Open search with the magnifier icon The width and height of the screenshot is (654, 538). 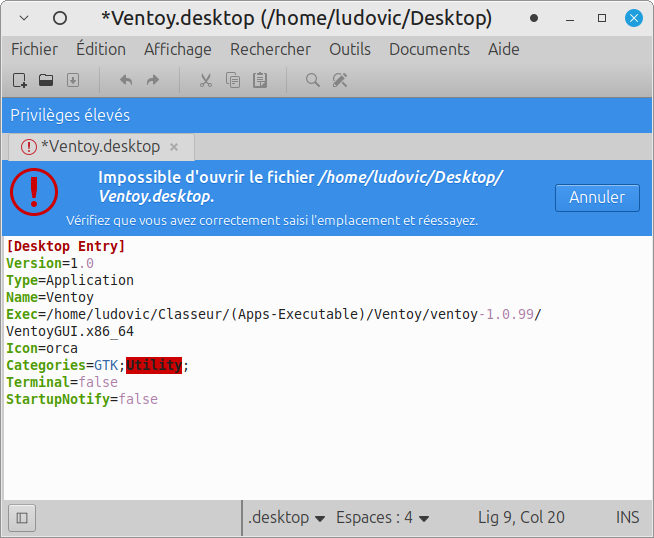(313, 80)
